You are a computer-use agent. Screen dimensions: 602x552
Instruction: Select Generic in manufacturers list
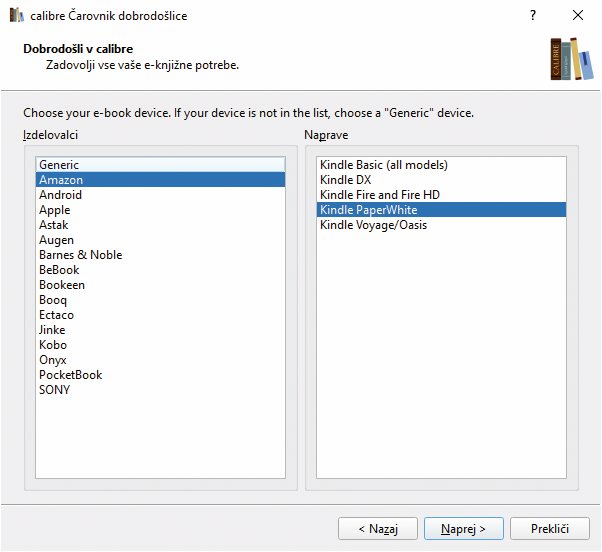click(160, 165)
